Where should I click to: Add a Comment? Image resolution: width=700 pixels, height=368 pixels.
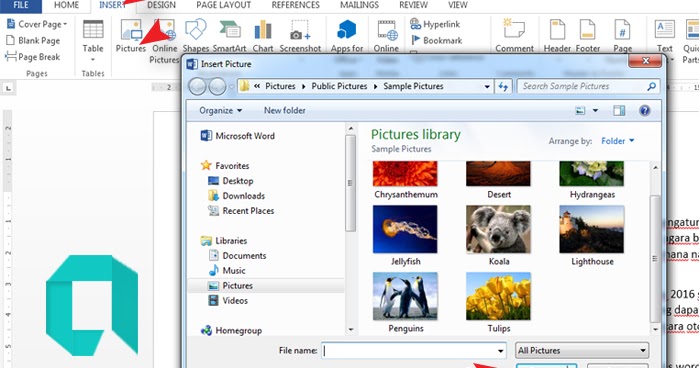point(514,36)
